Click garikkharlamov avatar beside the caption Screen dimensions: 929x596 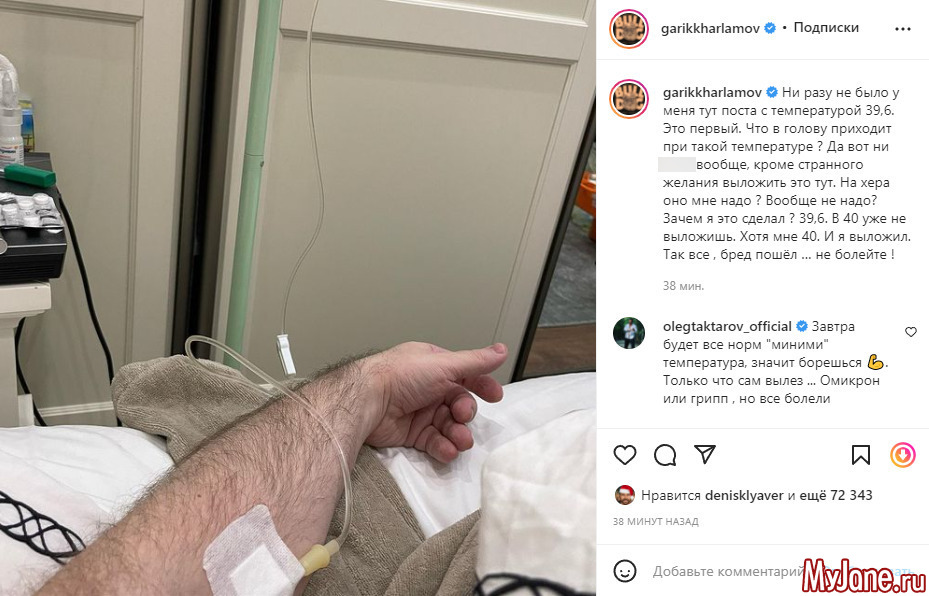(x=629, y=99)
